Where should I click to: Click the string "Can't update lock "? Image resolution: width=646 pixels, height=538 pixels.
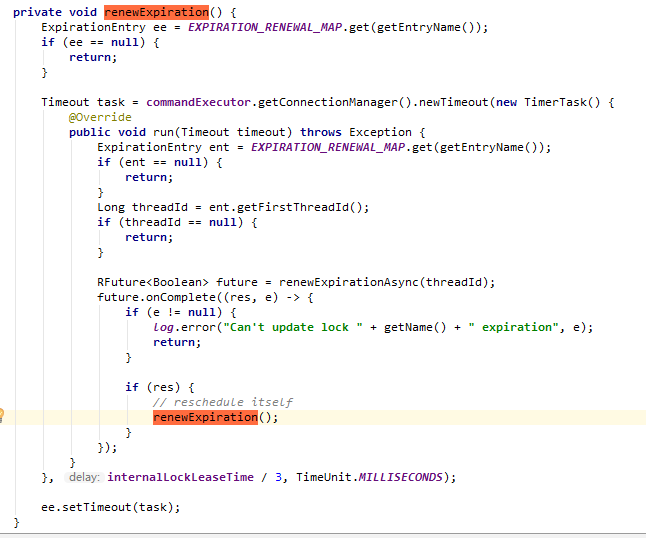pyautogui.click(x=293, y=327)
